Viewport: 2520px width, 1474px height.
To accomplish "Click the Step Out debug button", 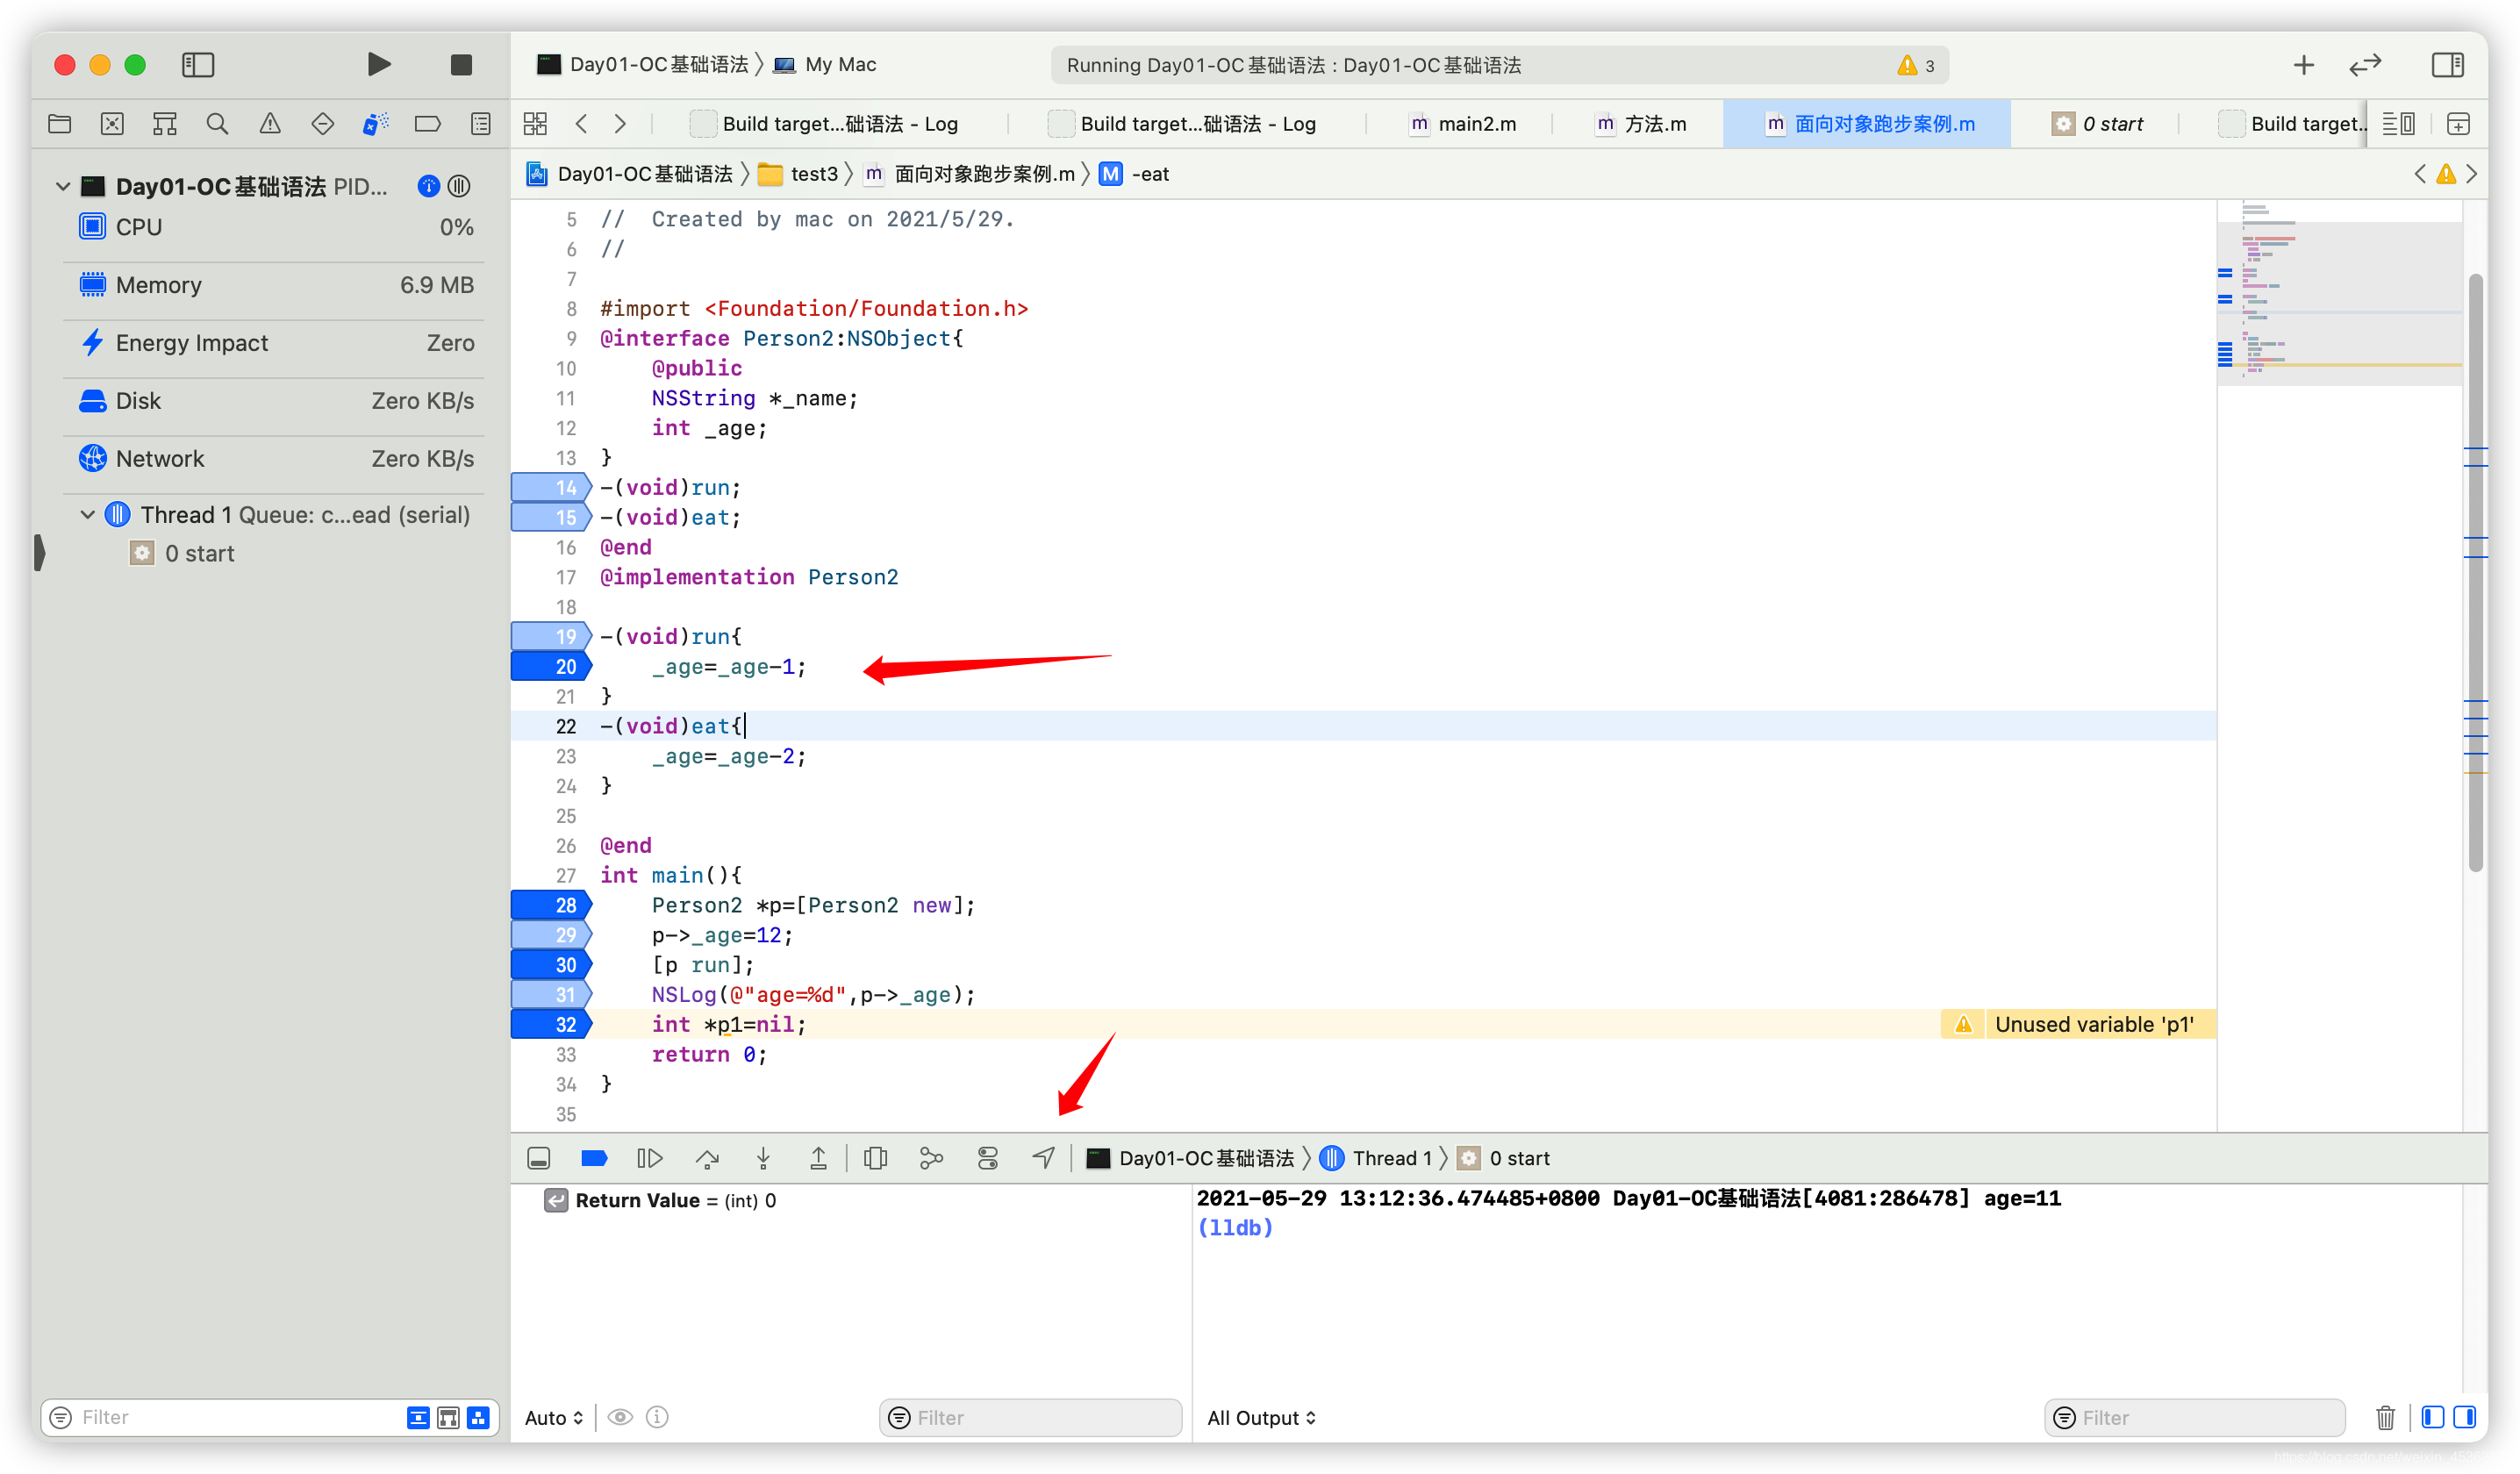I will pyautogui.click(x=818, y=1158).
